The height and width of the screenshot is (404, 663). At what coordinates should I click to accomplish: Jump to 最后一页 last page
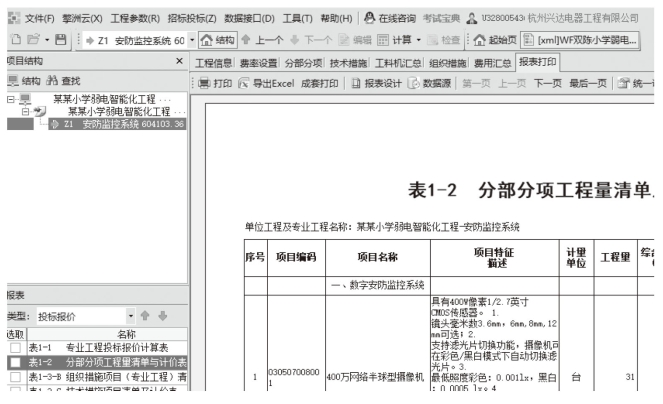(588, 83)
